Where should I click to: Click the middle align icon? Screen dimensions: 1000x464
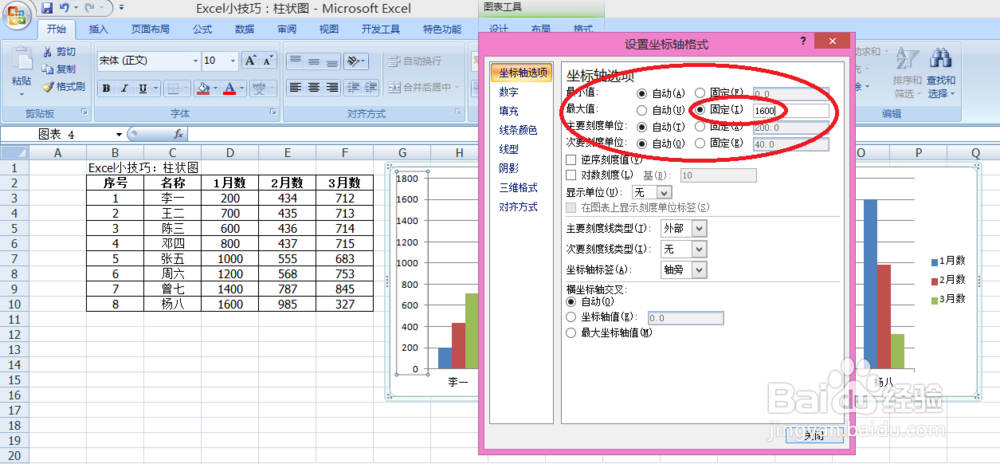click(313, 61)
